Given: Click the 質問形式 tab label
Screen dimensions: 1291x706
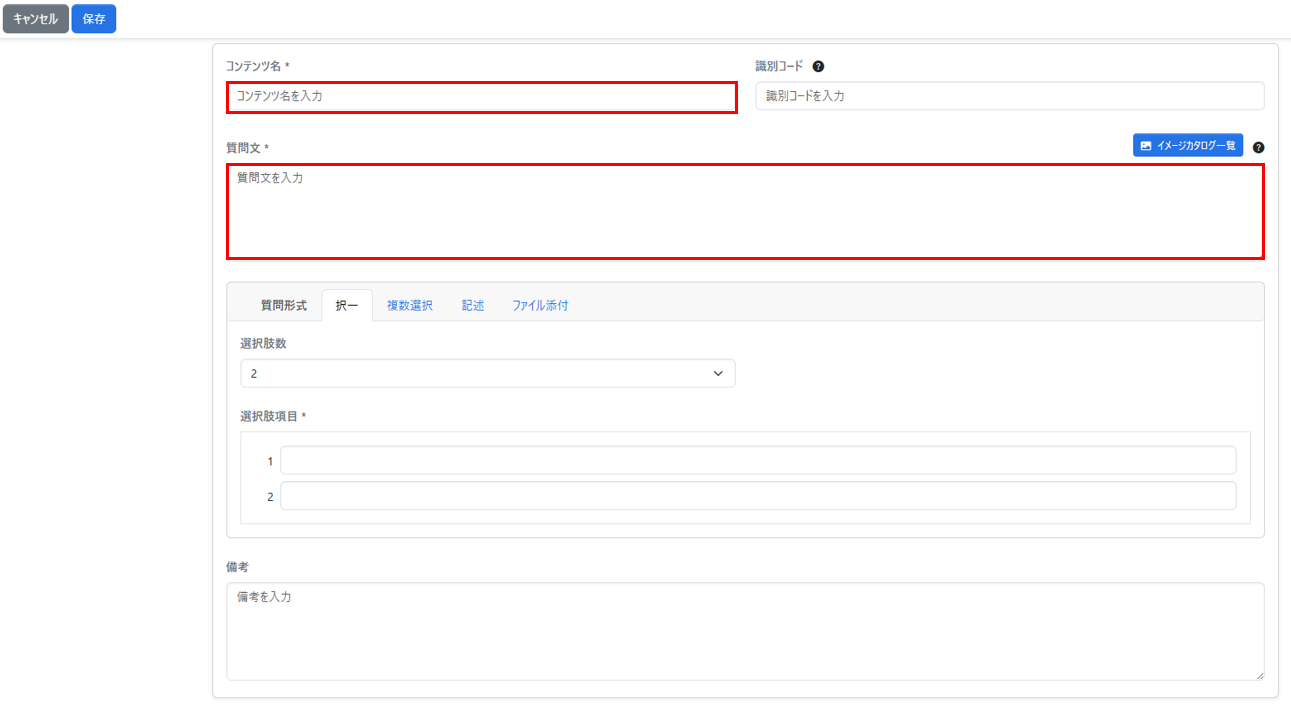Looking at the screenshot, I should (x=284, y=306).
